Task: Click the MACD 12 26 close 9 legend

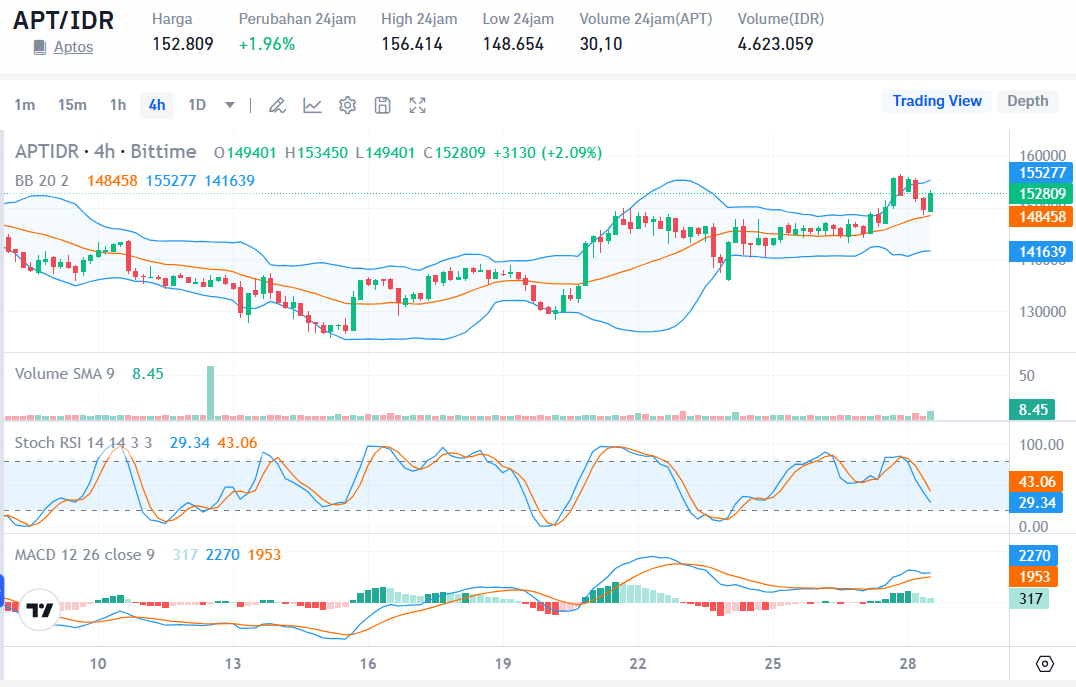Action: pyautogui.click(x=85, y=554)
